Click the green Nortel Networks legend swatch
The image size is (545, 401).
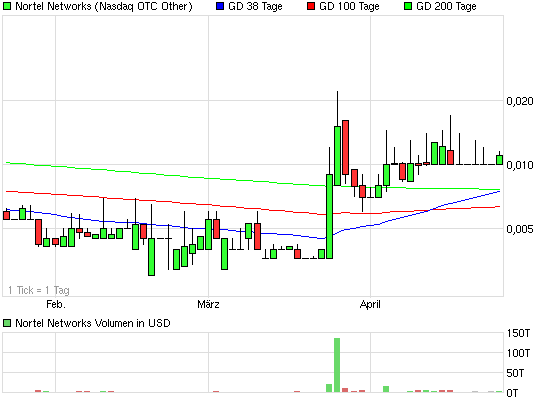coord(7,6)
